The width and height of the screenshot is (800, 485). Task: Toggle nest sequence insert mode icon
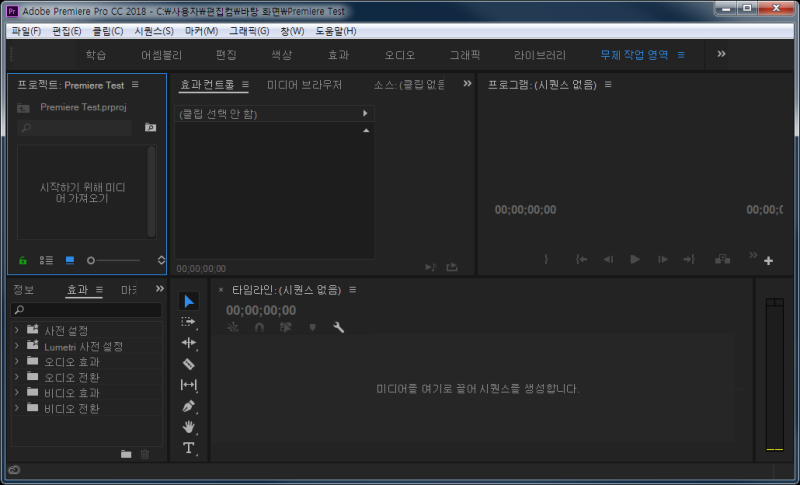point(233,327)
